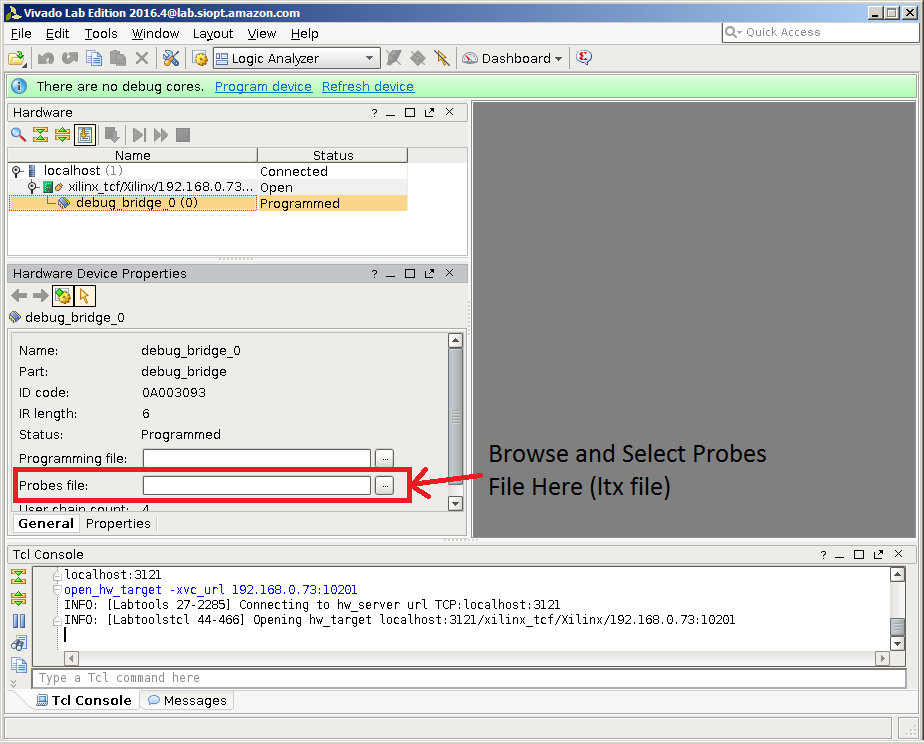This screenshot has width=924, height=744.
Task: Click the Program device link
Action: (263, 87)
